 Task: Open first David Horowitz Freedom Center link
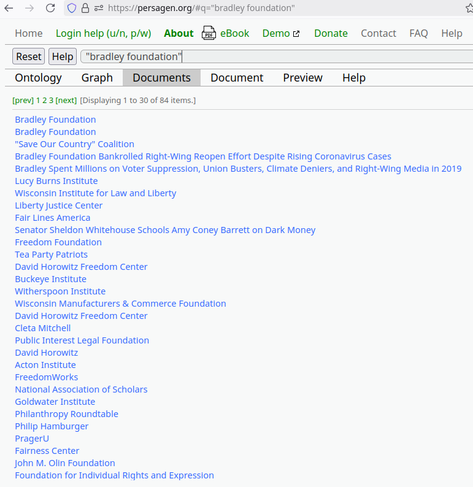81,267
